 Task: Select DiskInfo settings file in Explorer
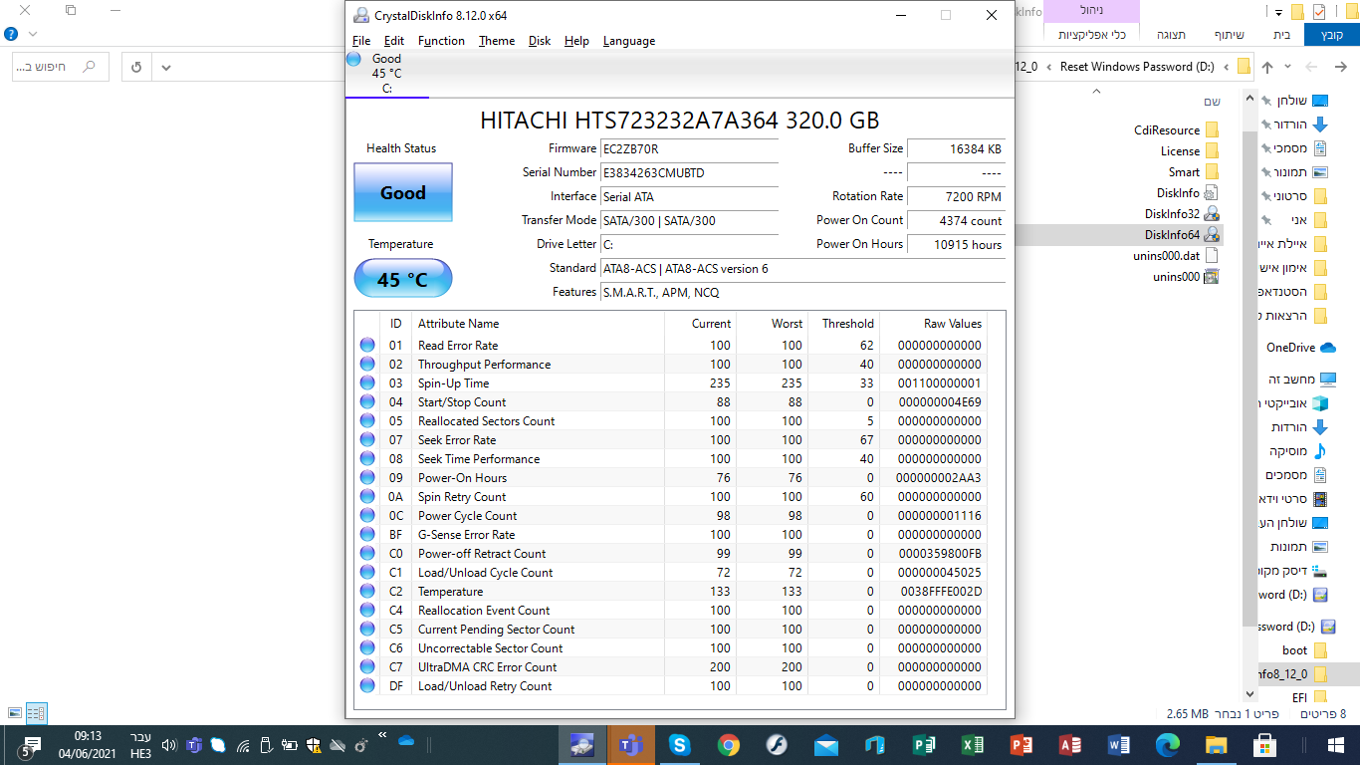(1187, 193)
